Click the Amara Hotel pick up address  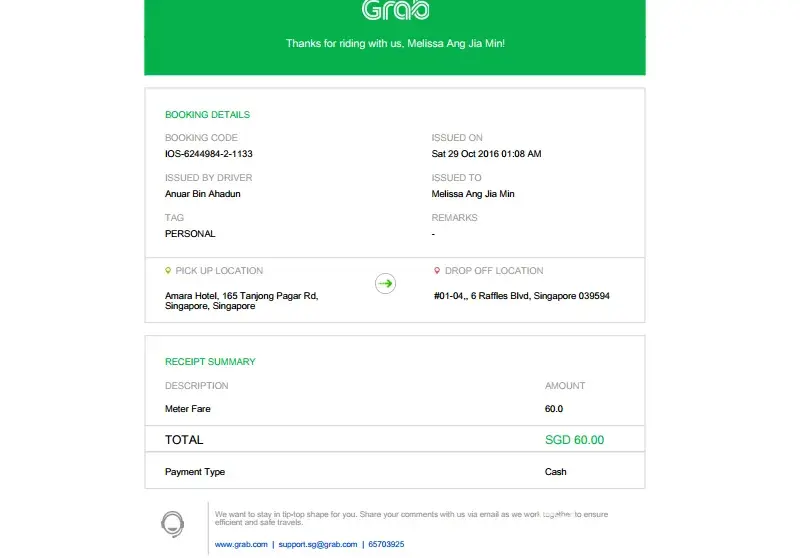(240, 301)
